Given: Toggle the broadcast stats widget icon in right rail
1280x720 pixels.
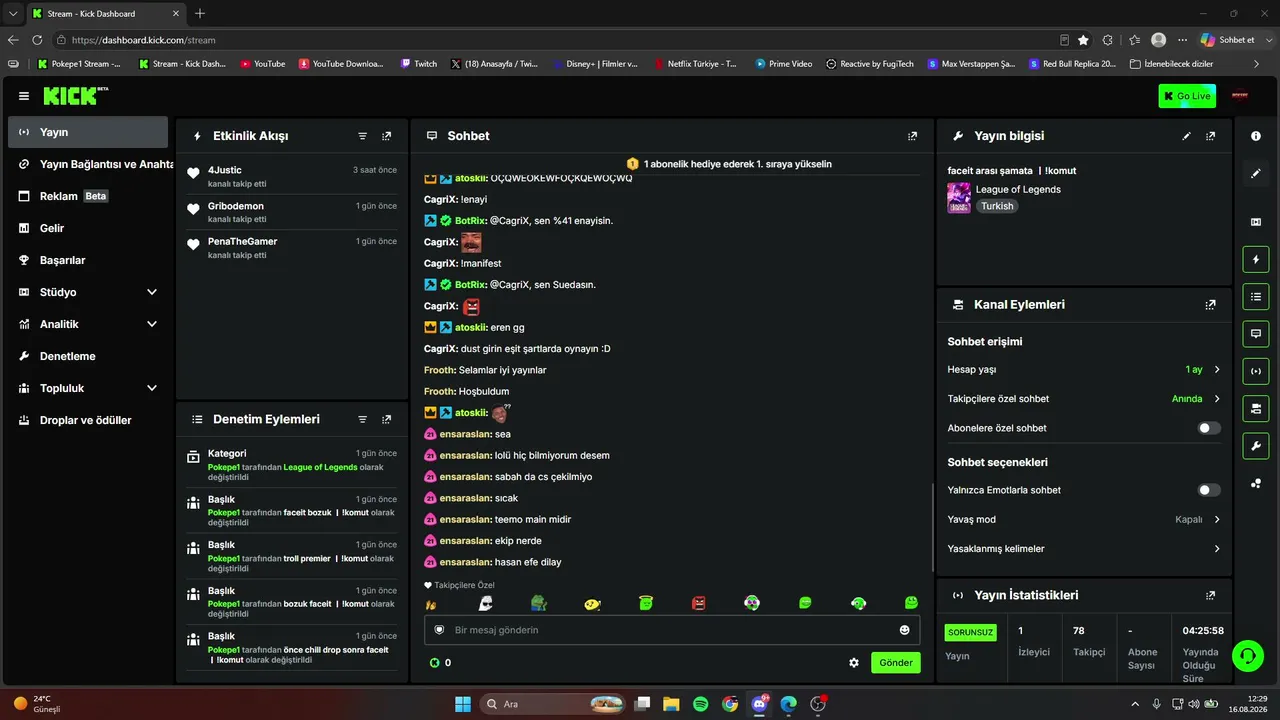Looking at the screenshot, I should pyautogui.click(x=1256, y=371).
